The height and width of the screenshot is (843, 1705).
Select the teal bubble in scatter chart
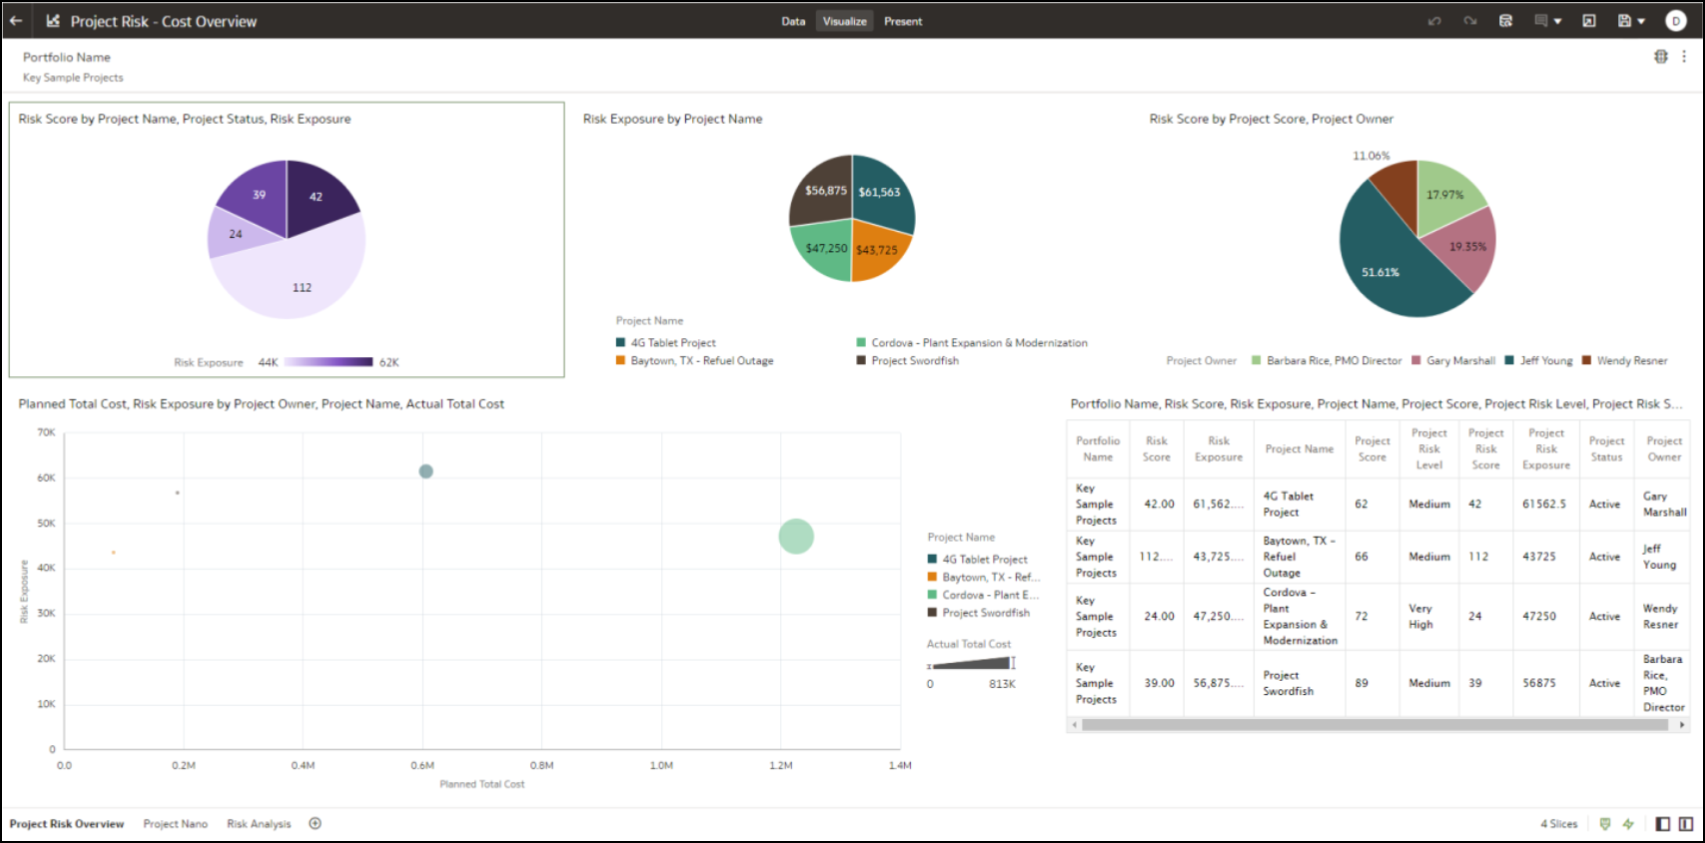click(426, 471)
